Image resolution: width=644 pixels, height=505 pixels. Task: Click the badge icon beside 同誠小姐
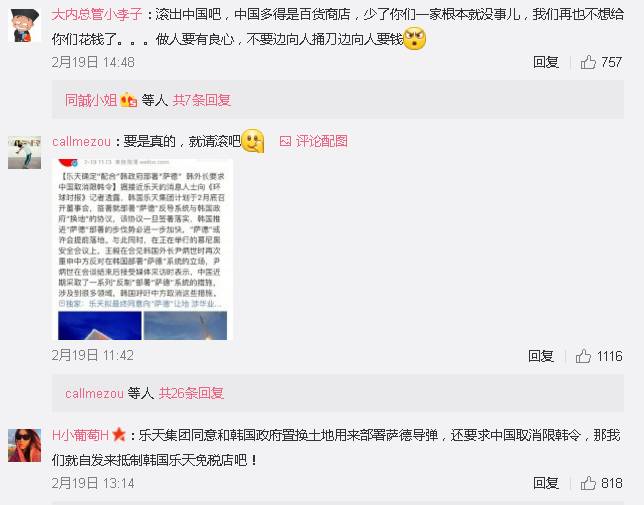129,100
